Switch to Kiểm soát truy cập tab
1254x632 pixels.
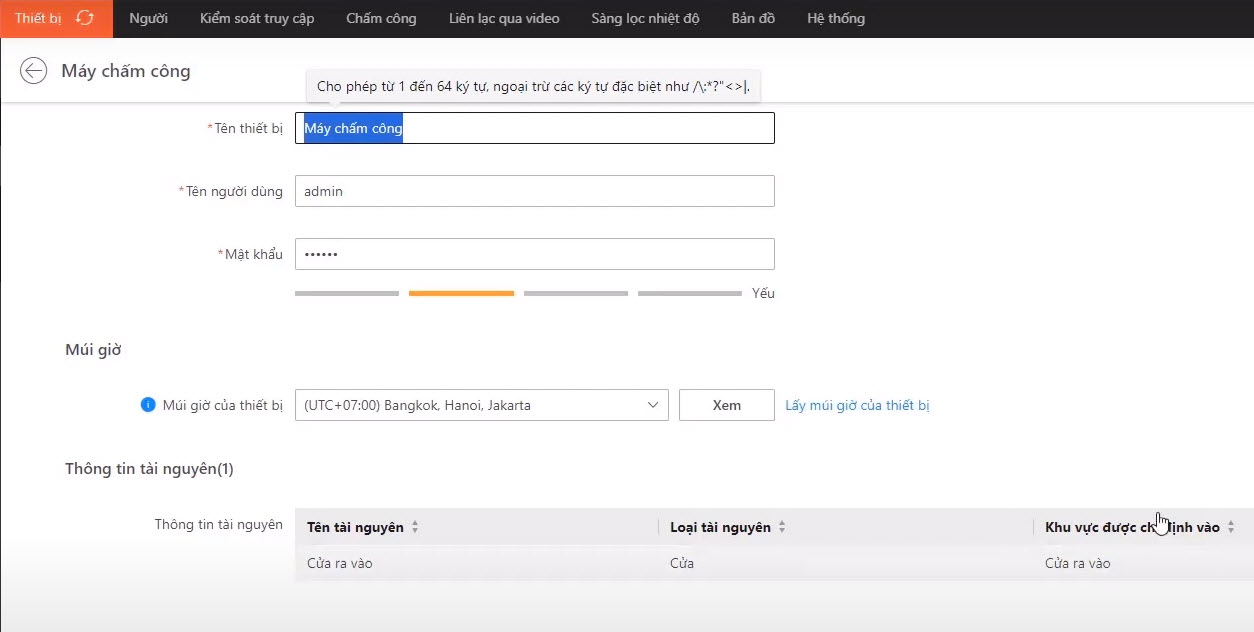pyautogui.click(x=257, y=18)
